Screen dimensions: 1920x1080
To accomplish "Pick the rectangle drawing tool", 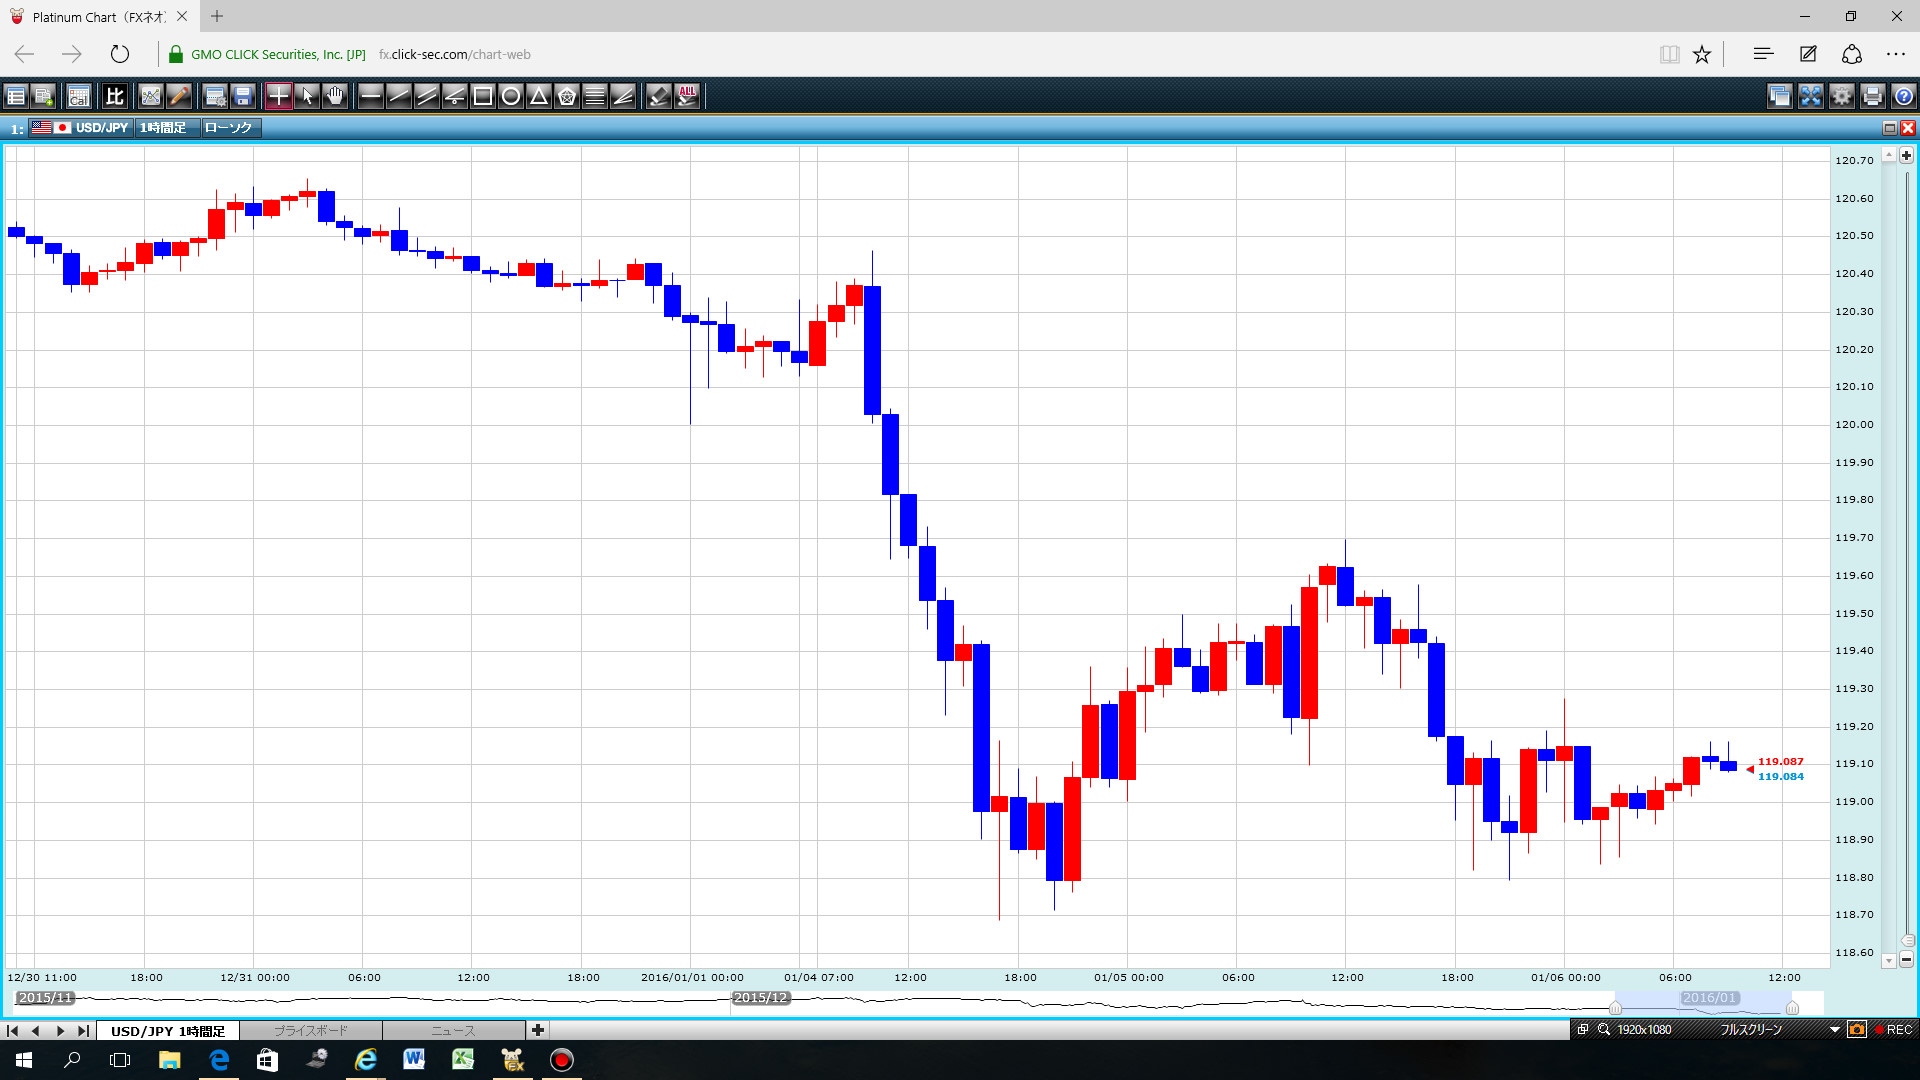I will tap(483, 96).
